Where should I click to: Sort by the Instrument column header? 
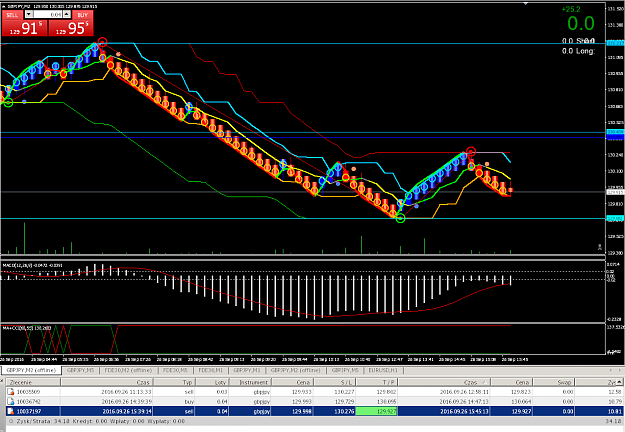click(x=251, y=382)
